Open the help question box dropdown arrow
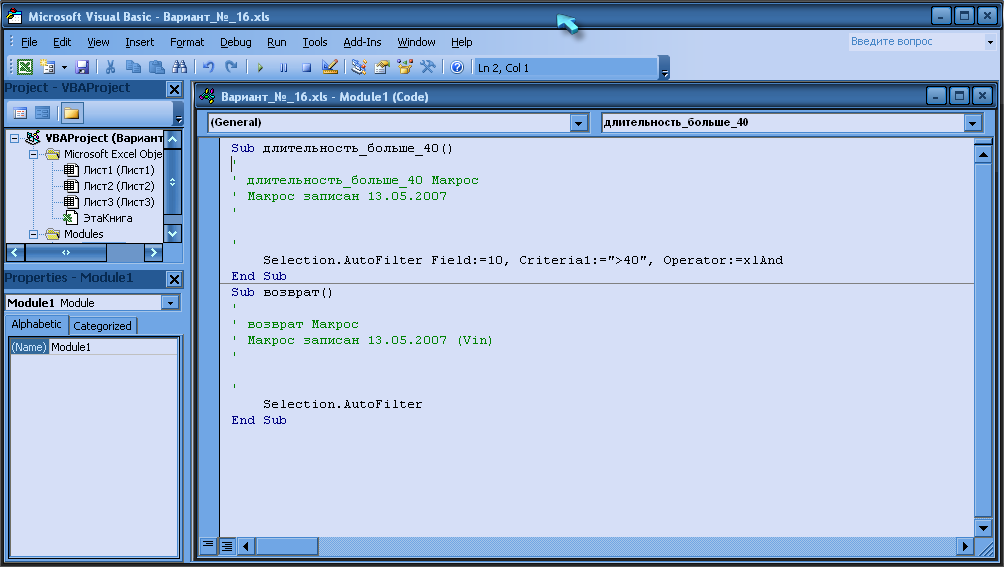 click(991, 42)
